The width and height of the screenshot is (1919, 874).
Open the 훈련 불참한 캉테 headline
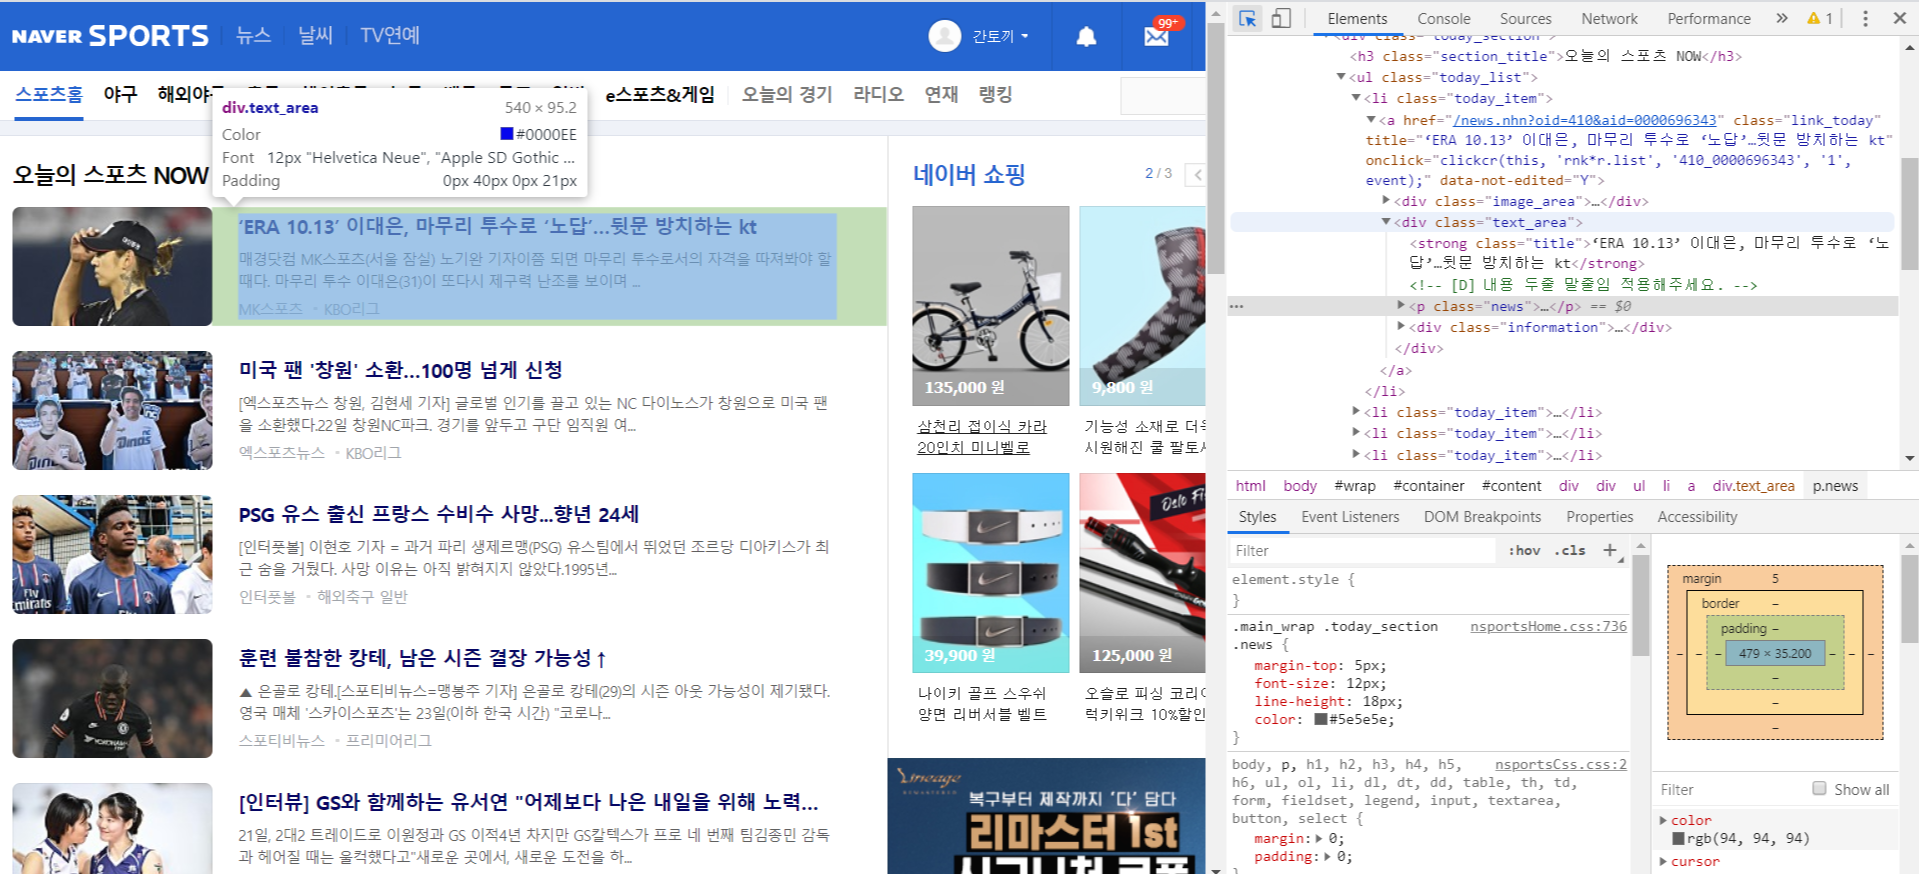[422, 658]
